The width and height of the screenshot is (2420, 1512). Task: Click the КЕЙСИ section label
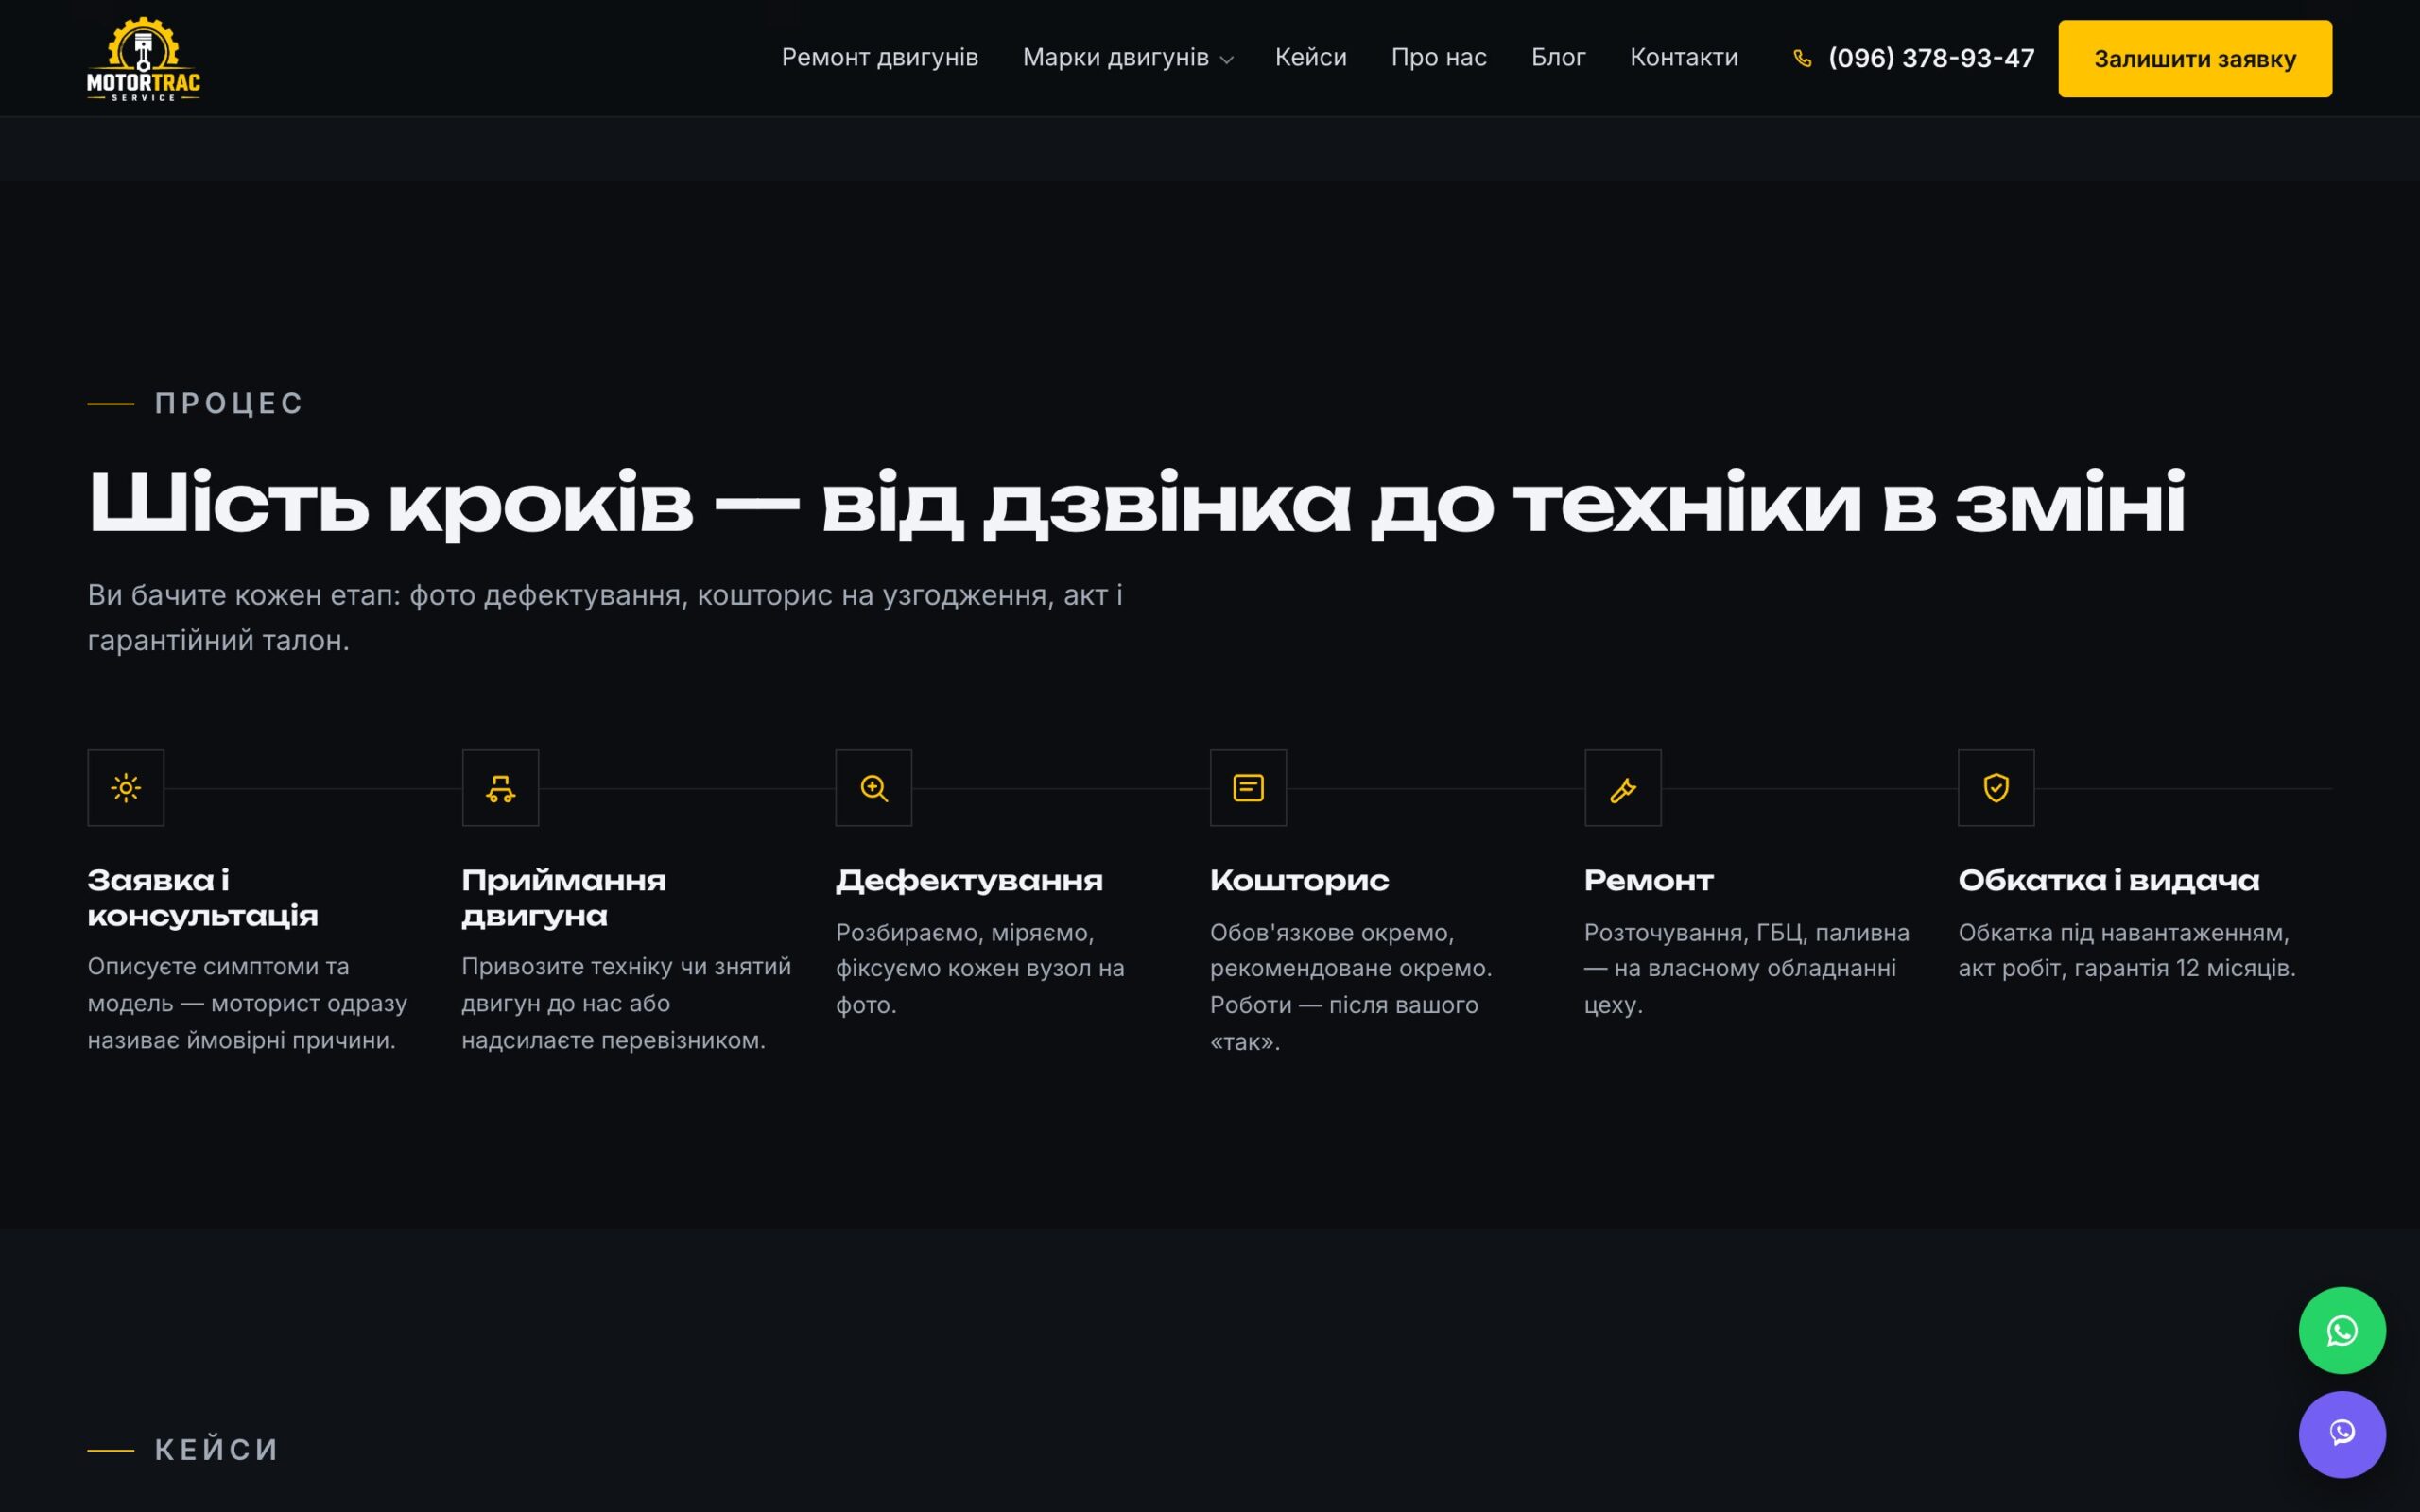(x=217, y=1449)
